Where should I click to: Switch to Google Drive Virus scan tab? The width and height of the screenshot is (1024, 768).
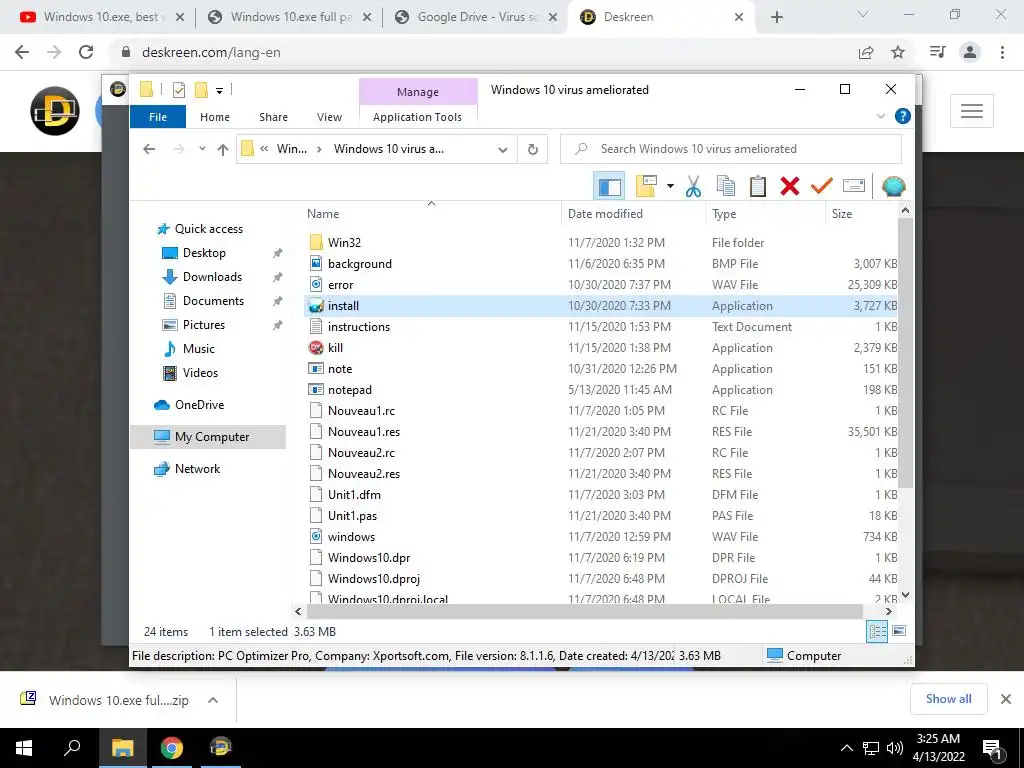(x=477, y=17)
